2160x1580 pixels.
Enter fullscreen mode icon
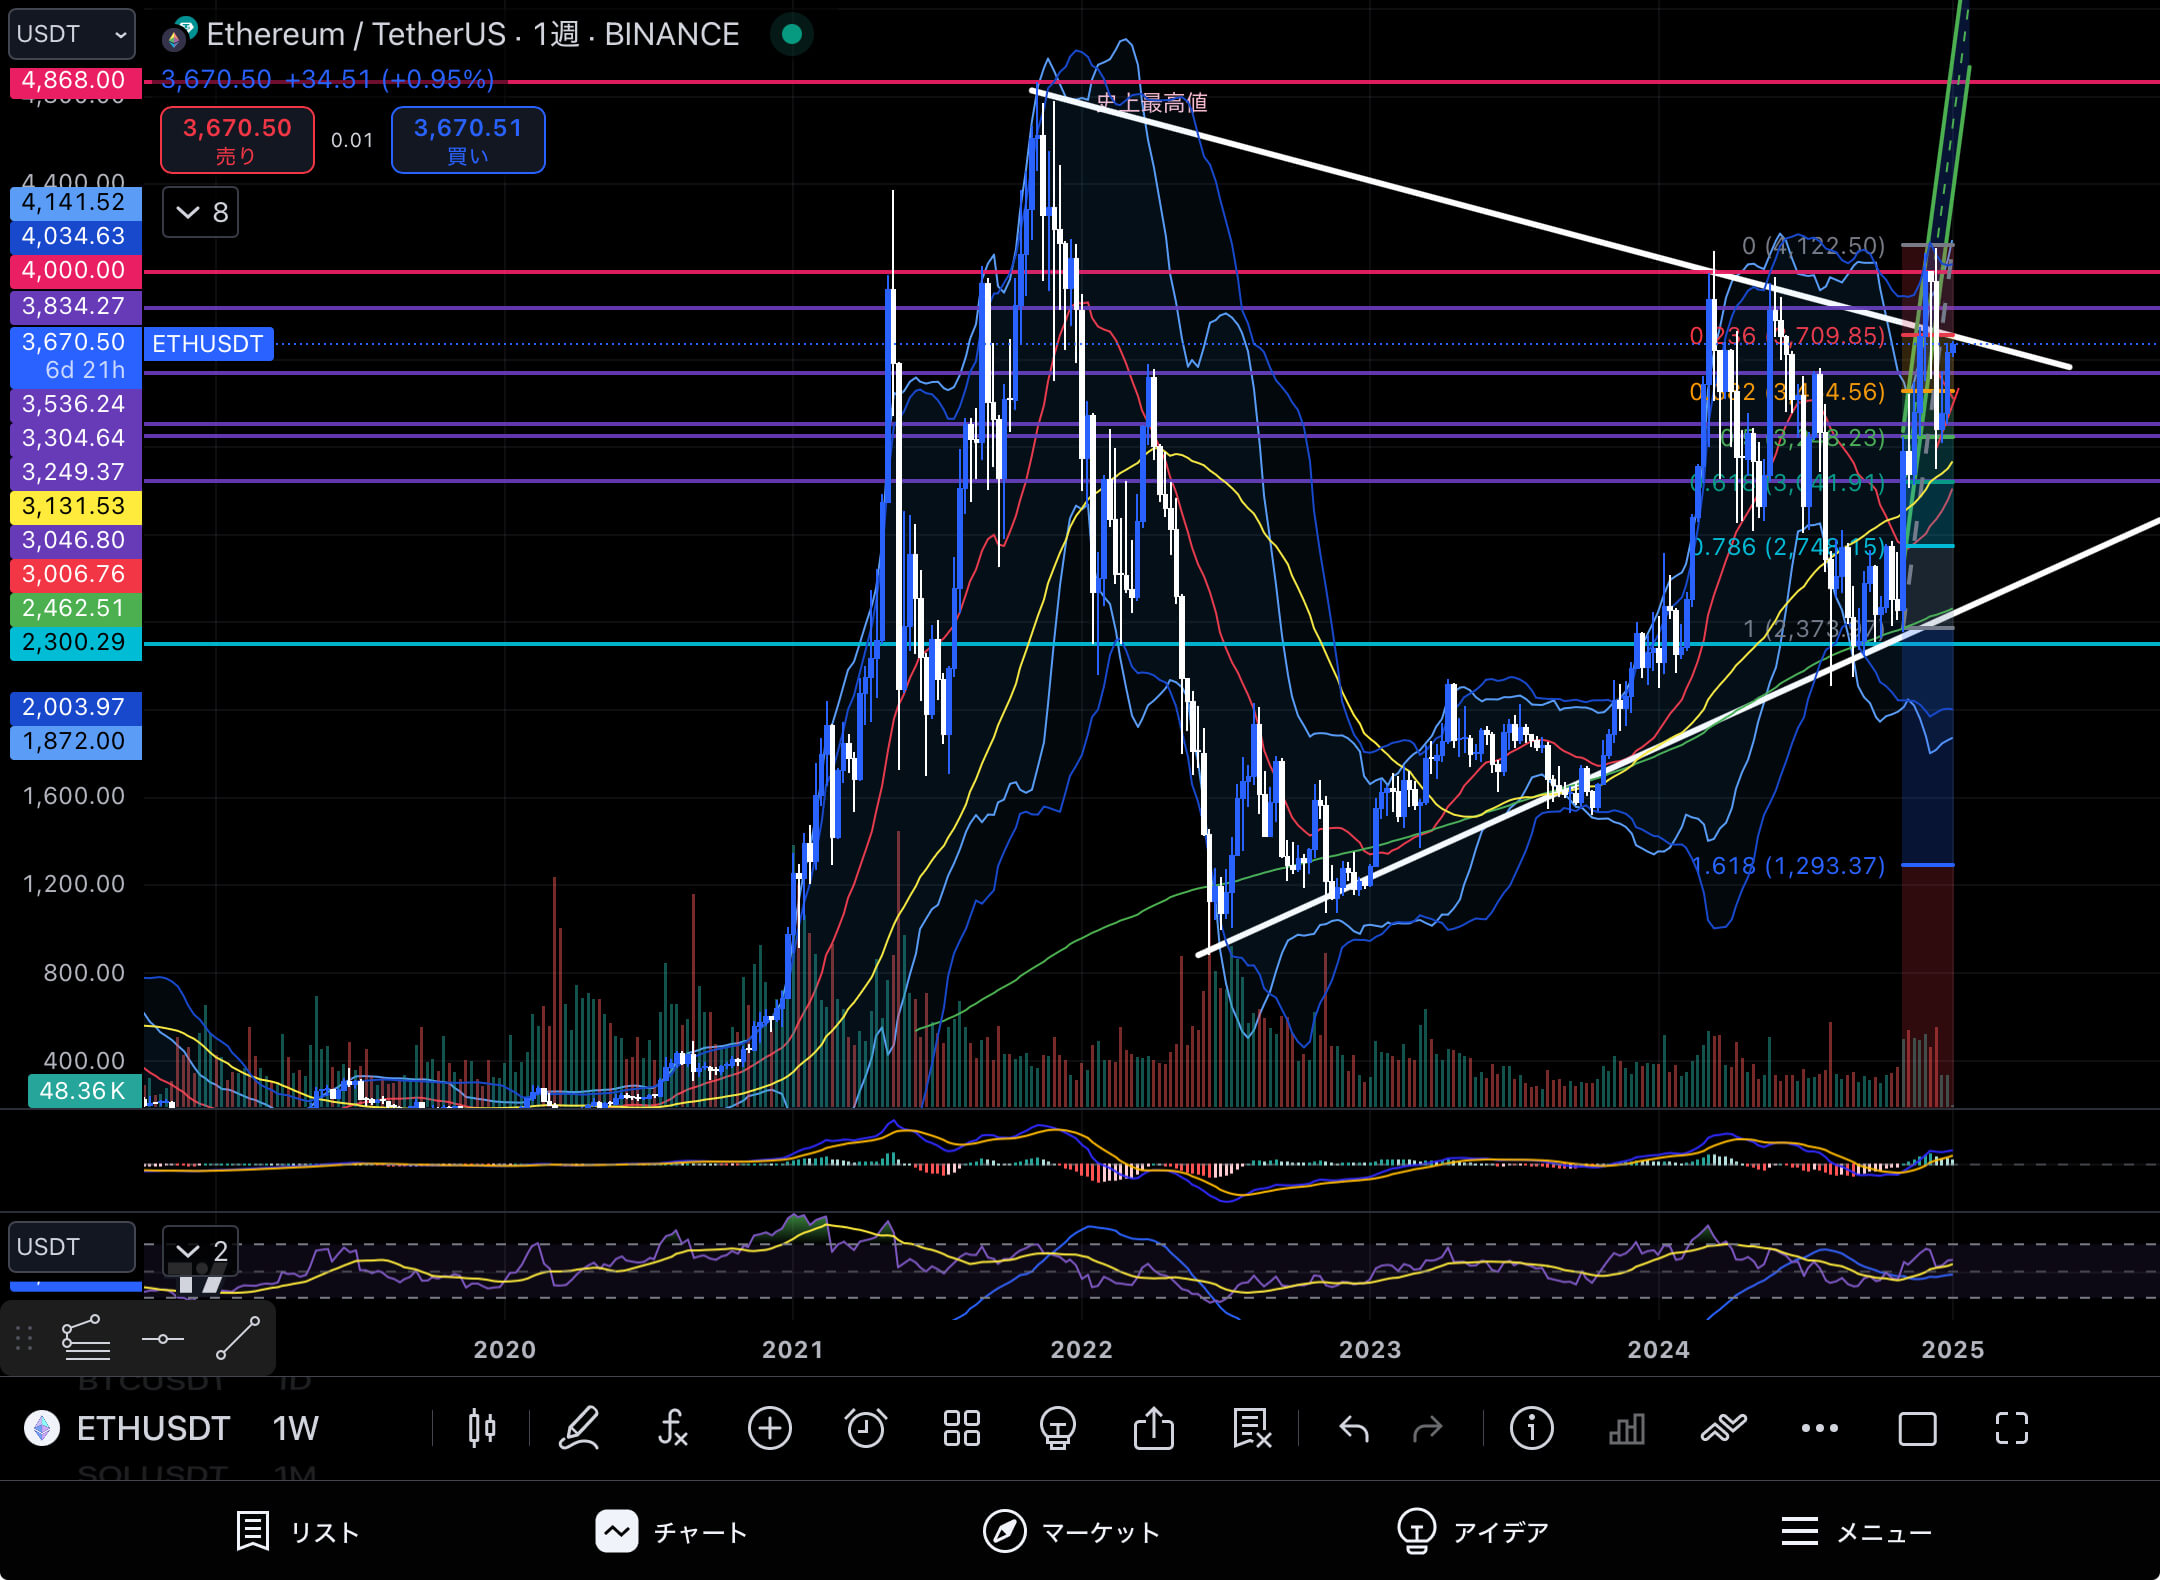pyautogui.click(x=2012, y=1428)
